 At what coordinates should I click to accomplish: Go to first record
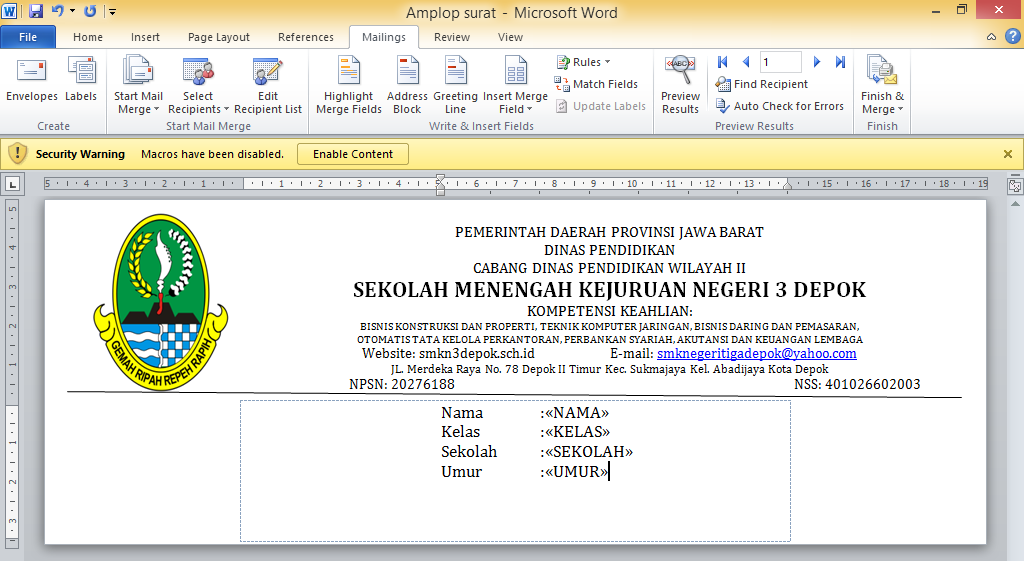pos(722,62)
